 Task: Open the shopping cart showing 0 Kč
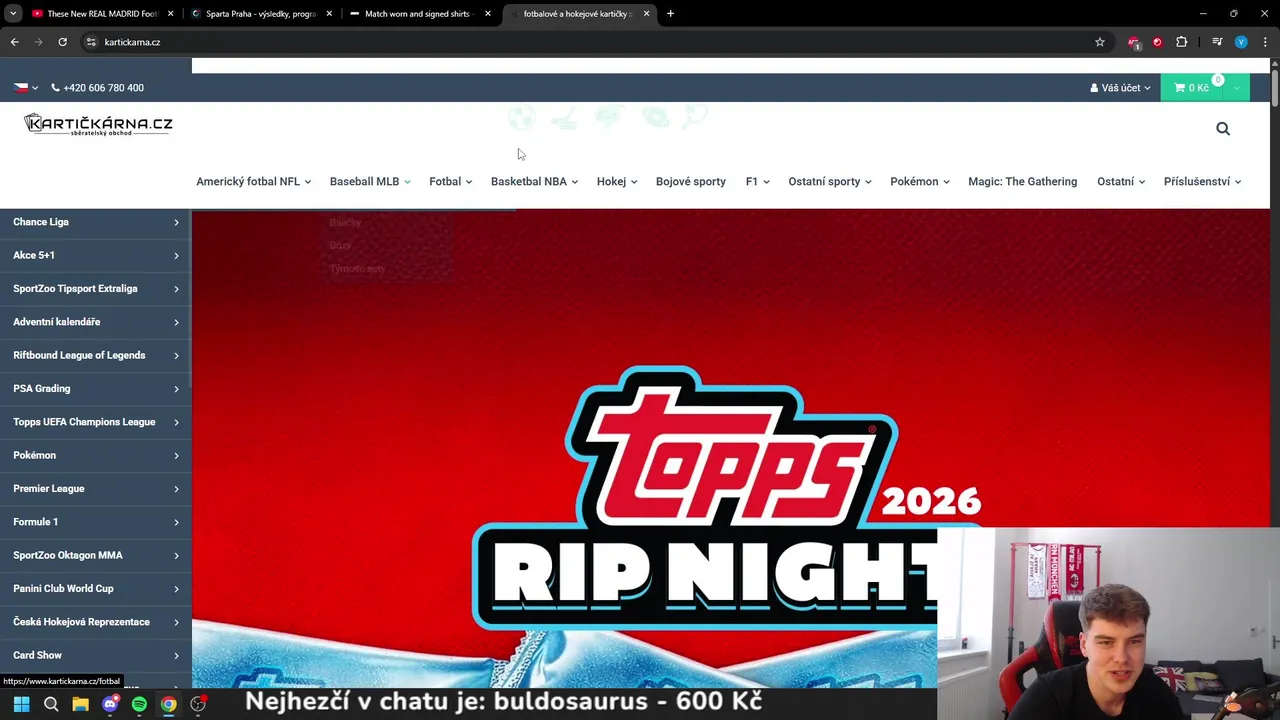pos(1191,88)
